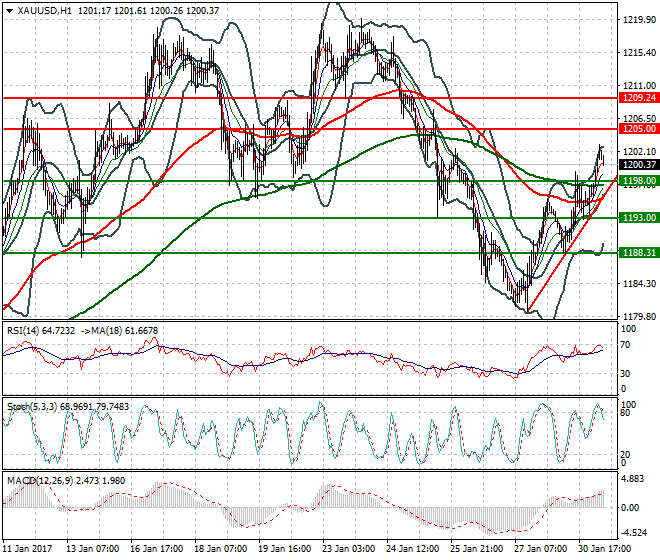Click the 1184.30 price scale value

(639, 283)
